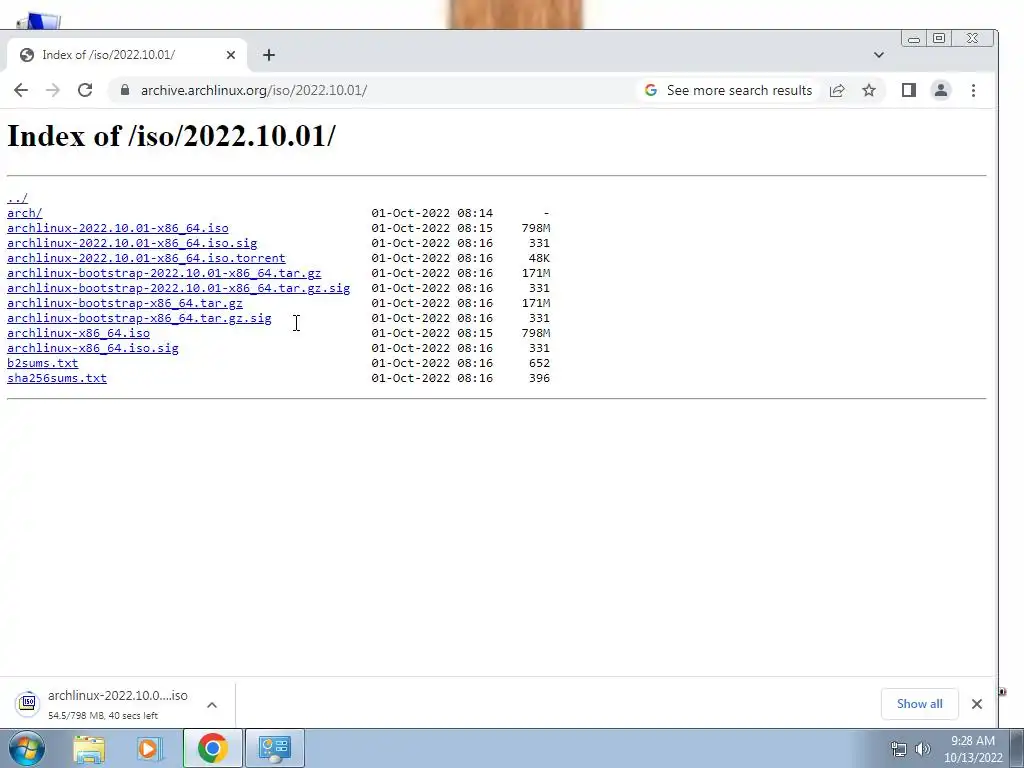The height and width of the screenshot is (768, 1024).
Task: Open Chrome's three-dot menu
Action: [973, 90]
